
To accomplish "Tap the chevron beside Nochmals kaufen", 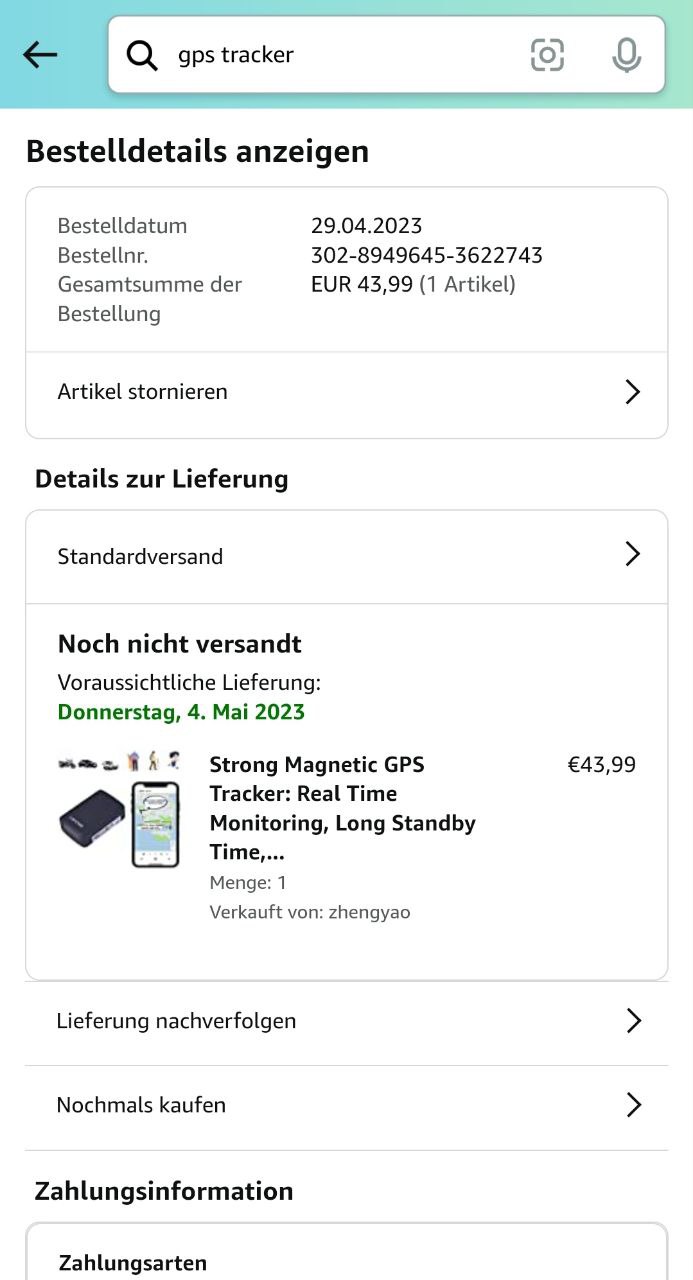I will (x=632, y=1105).
